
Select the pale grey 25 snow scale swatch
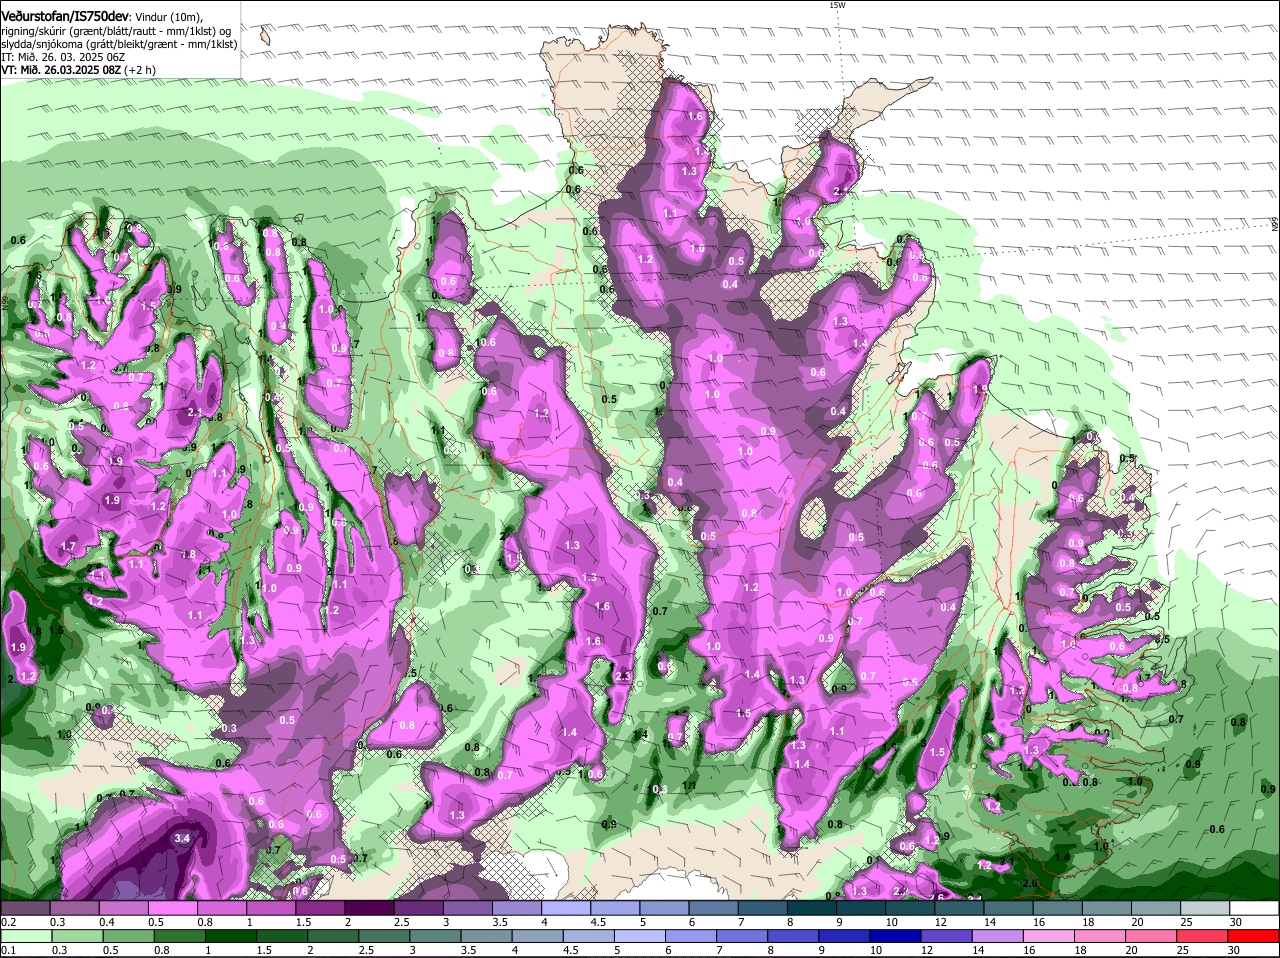1205,908
